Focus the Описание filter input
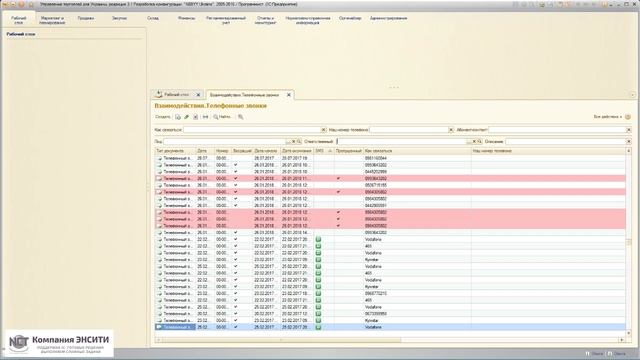This screenshot has height=360, width=640. coord(566,142)
